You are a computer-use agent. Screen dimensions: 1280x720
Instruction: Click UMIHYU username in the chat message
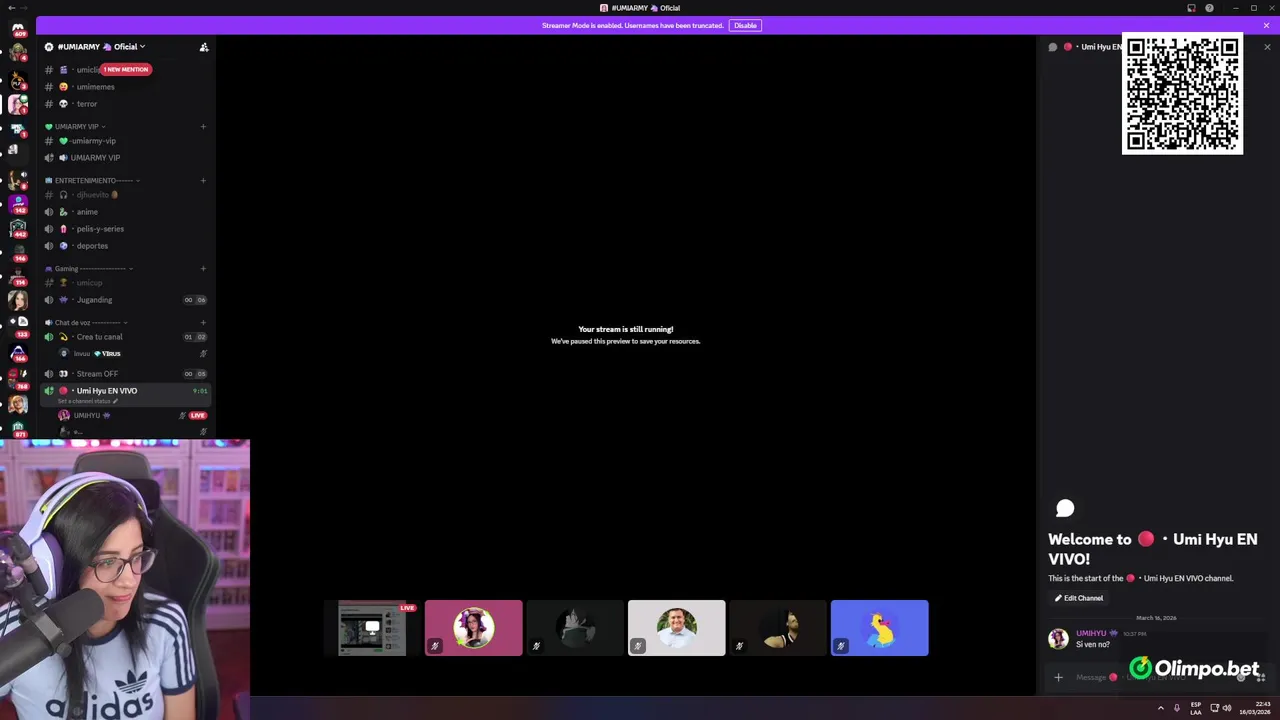[x=1091, y=633]
